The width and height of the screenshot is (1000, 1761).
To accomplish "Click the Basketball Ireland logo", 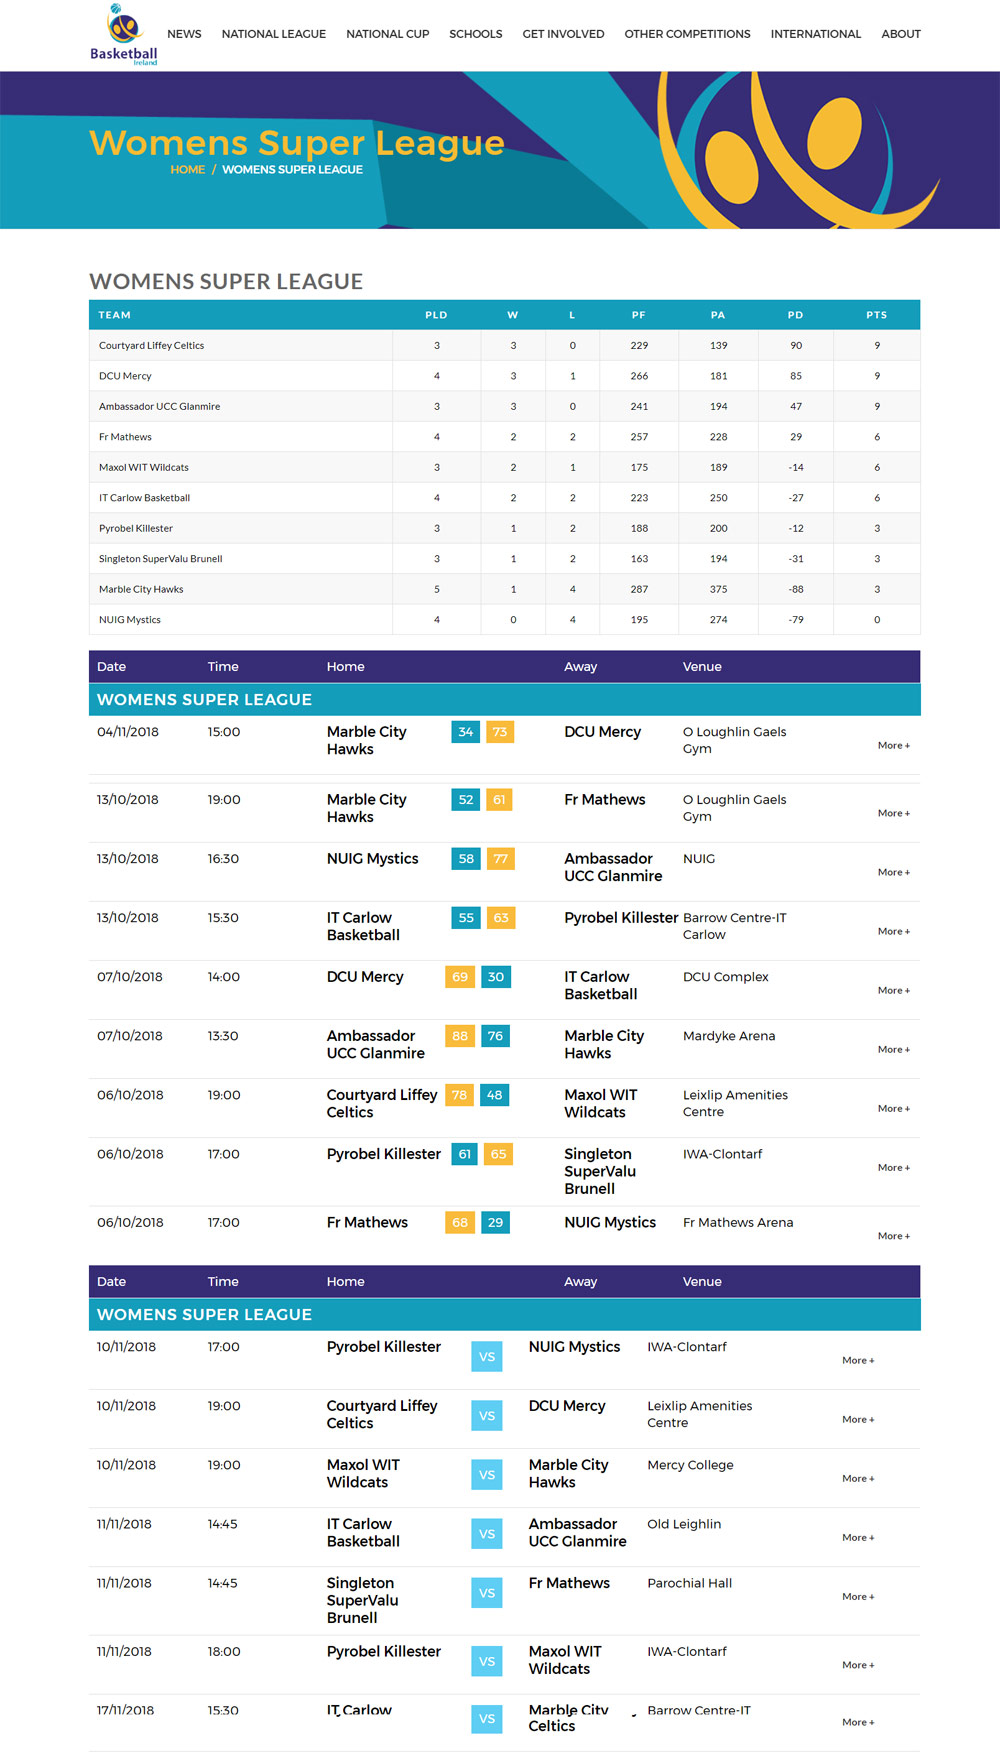I will pos(124,35).
